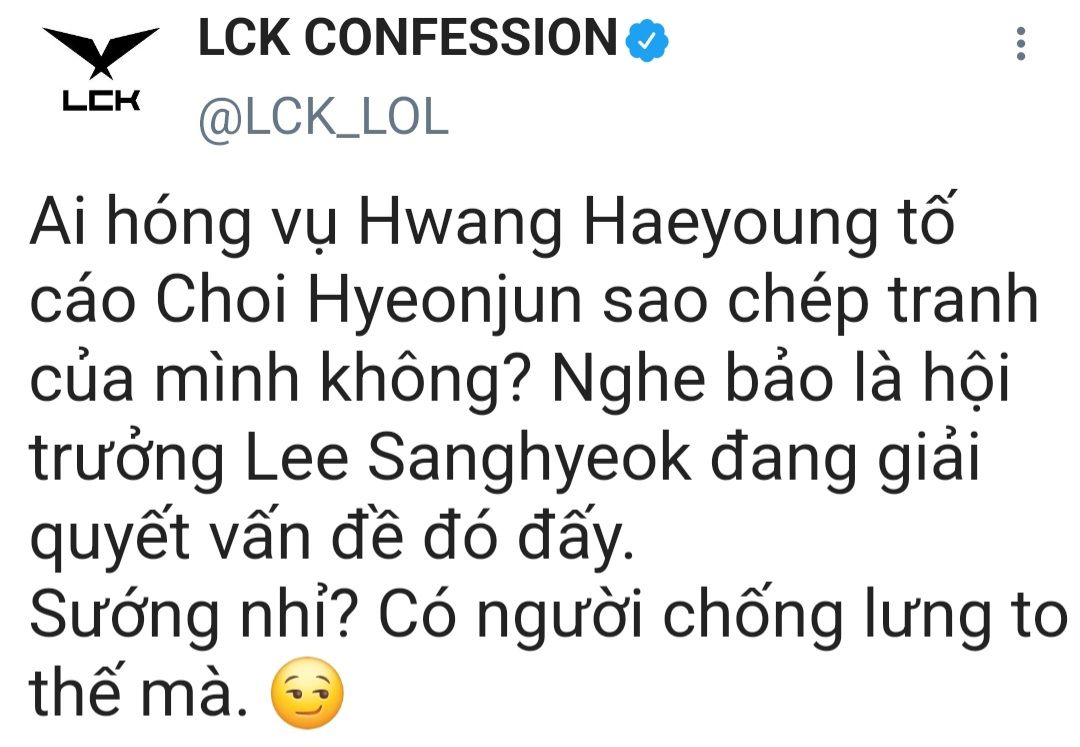Click the blue verified badge
This screenshot has width=1080, height=747.
647,41
